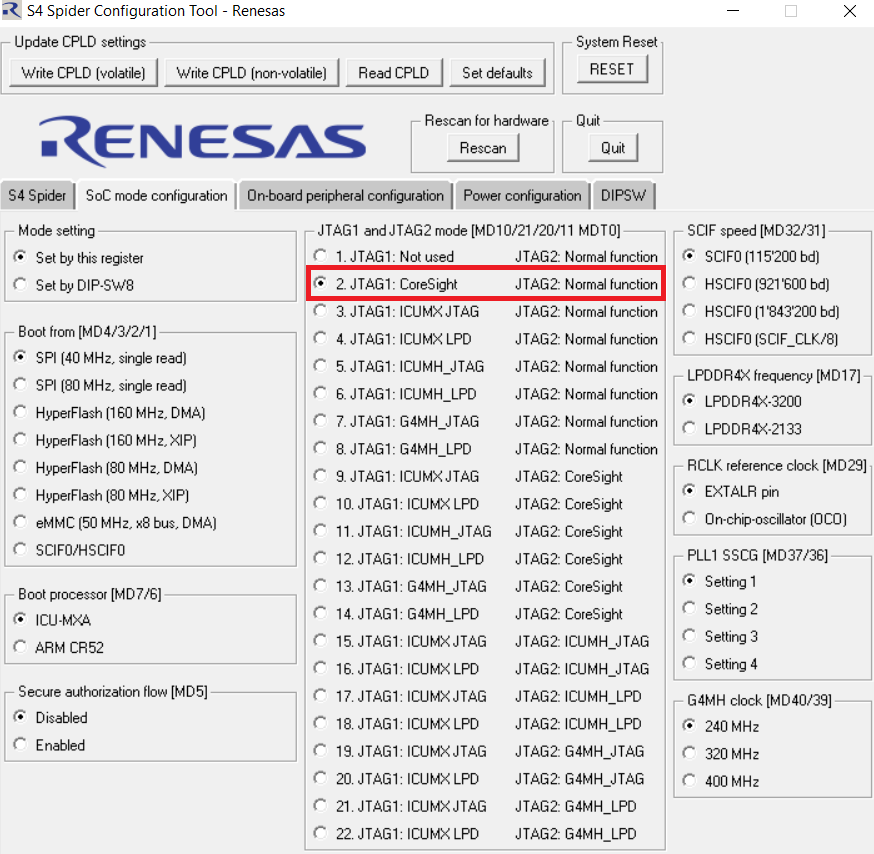Viewport: 874px width, 854px height.
Task: Open the SoC mode configuration tab
Action: click(x=157, y=196)
